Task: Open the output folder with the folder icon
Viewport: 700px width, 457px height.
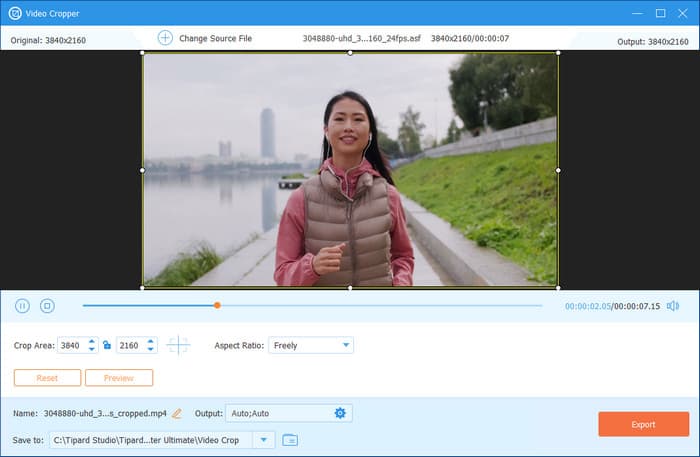Action: coord(290,440)
